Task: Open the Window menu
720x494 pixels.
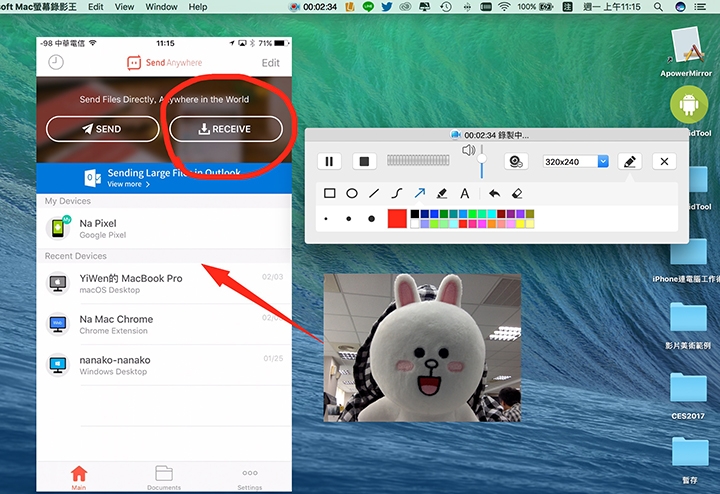Action: pyautogui.click(x=161, y=7)
